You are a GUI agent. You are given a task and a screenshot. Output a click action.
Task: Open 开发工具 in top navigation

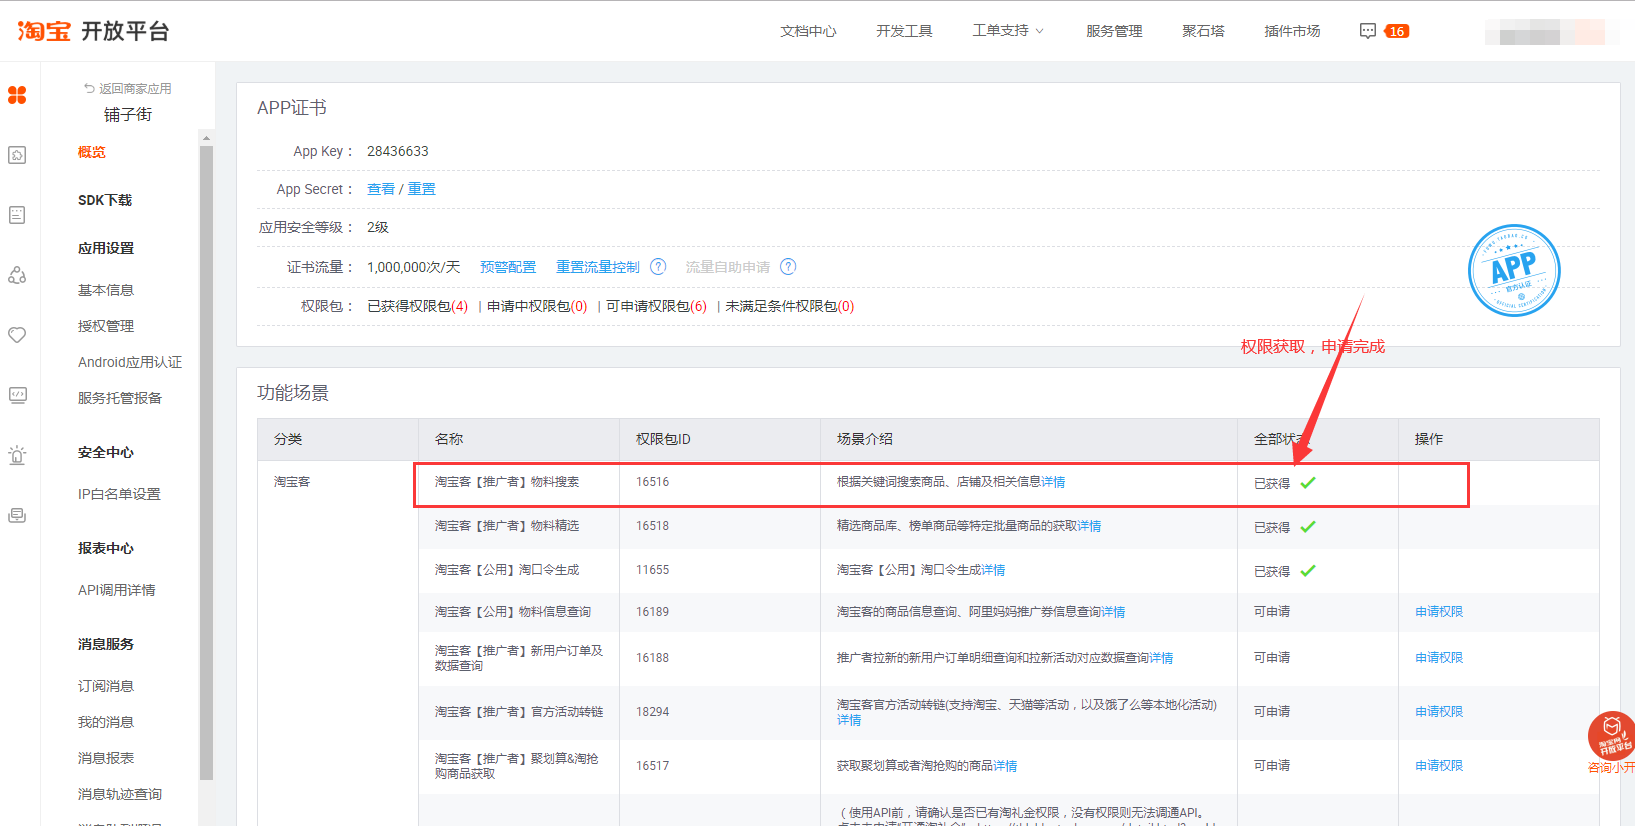pyautogui.click(x=904, y=31)
